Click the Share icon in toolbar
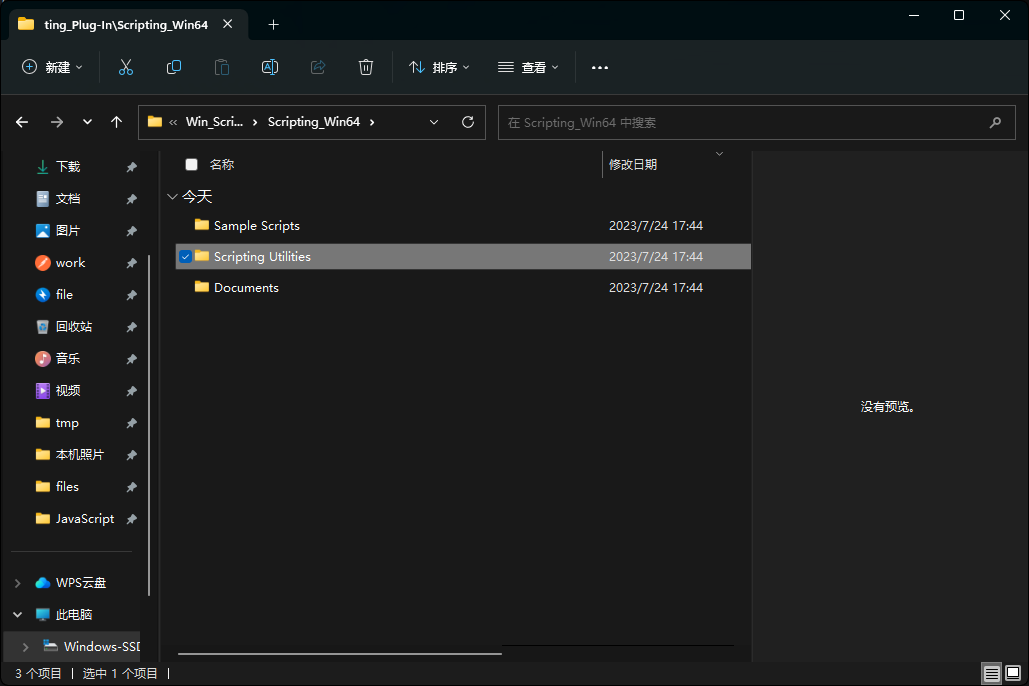Screen dimensions: 1029x686 coord(318,67)
